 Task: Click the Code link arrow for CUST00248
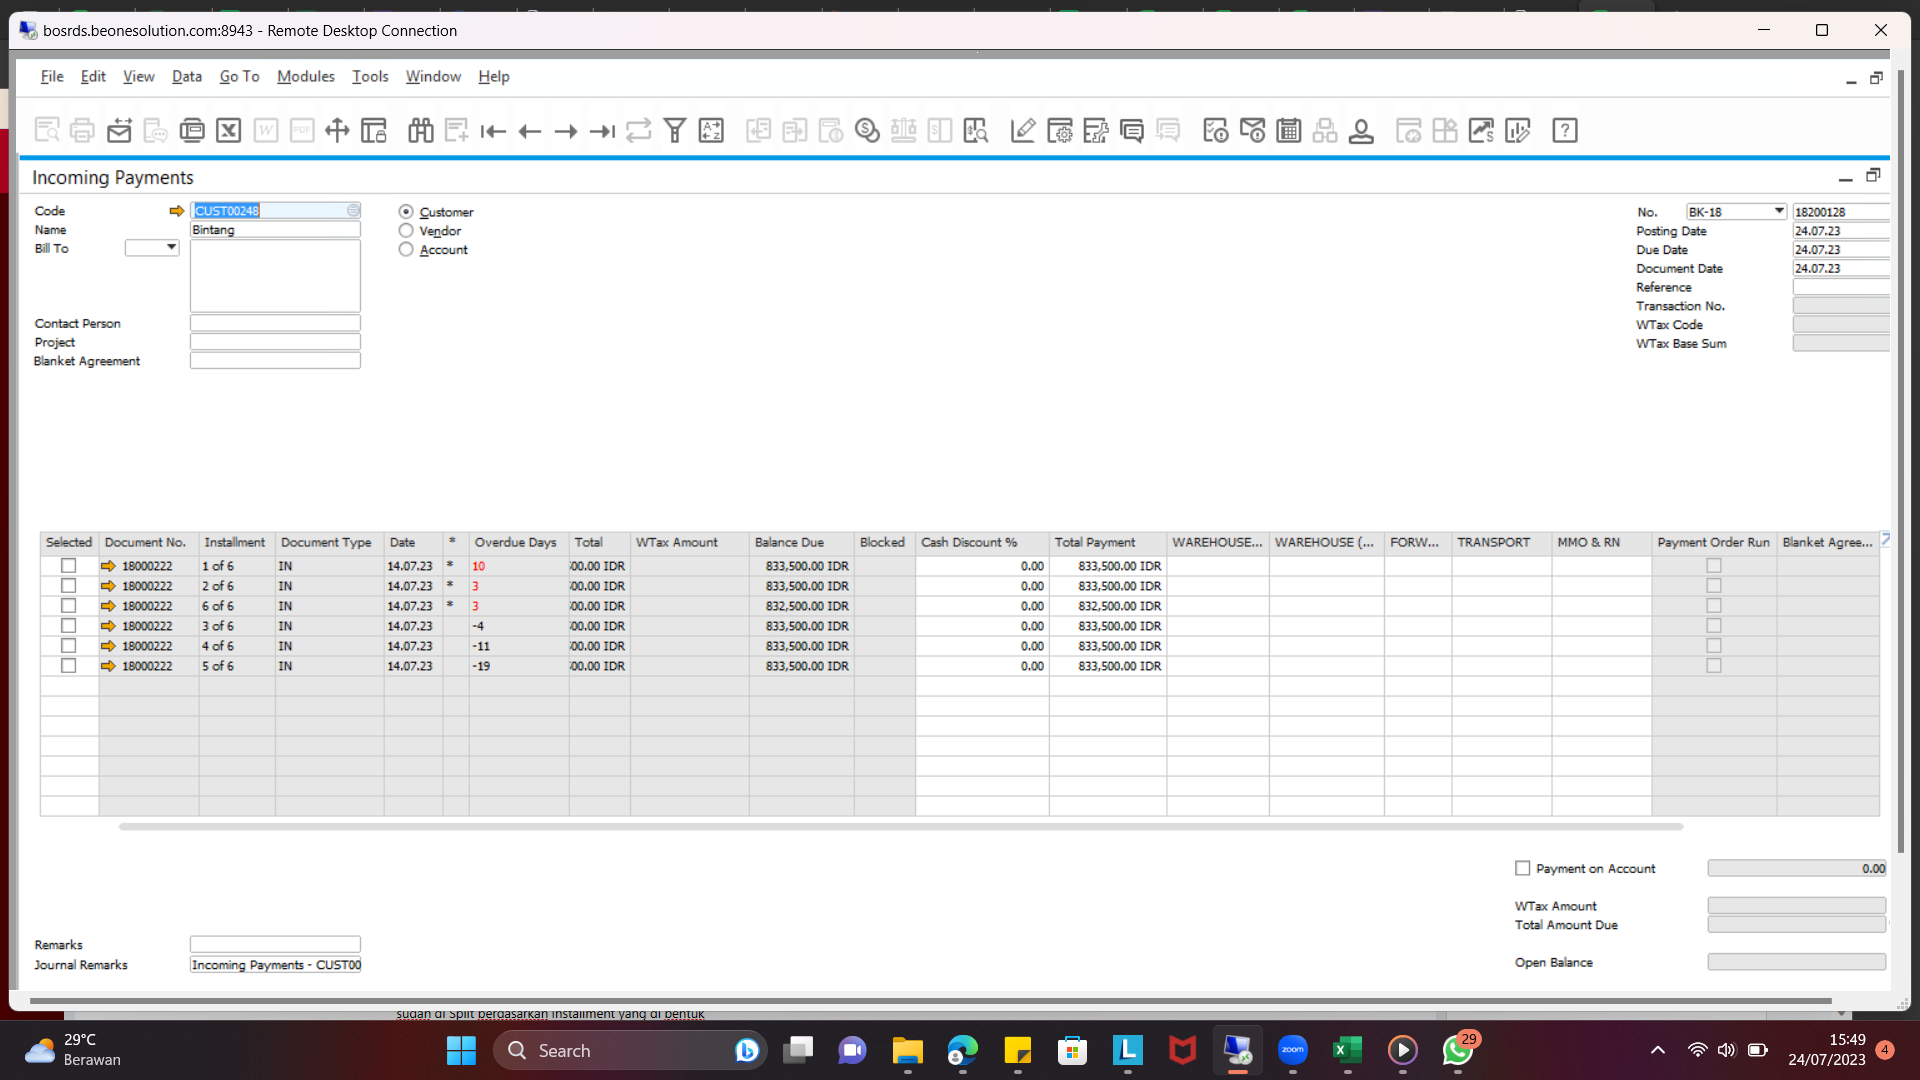[177, 211]
